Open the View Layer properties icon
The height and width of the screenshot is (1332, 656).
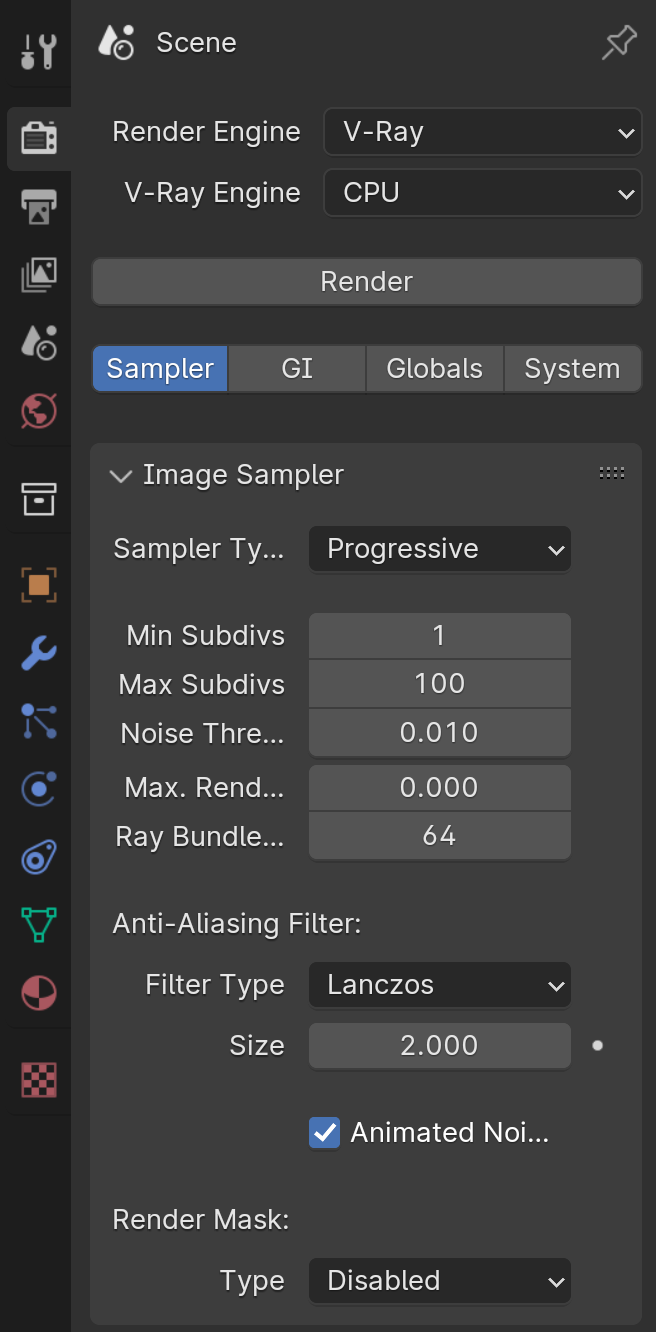(39, 275)
